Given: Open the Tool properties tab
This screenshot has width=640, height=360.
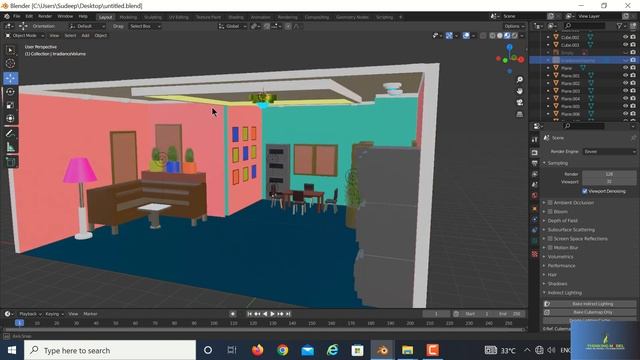Looking at the screenshot, I should 535,140.
